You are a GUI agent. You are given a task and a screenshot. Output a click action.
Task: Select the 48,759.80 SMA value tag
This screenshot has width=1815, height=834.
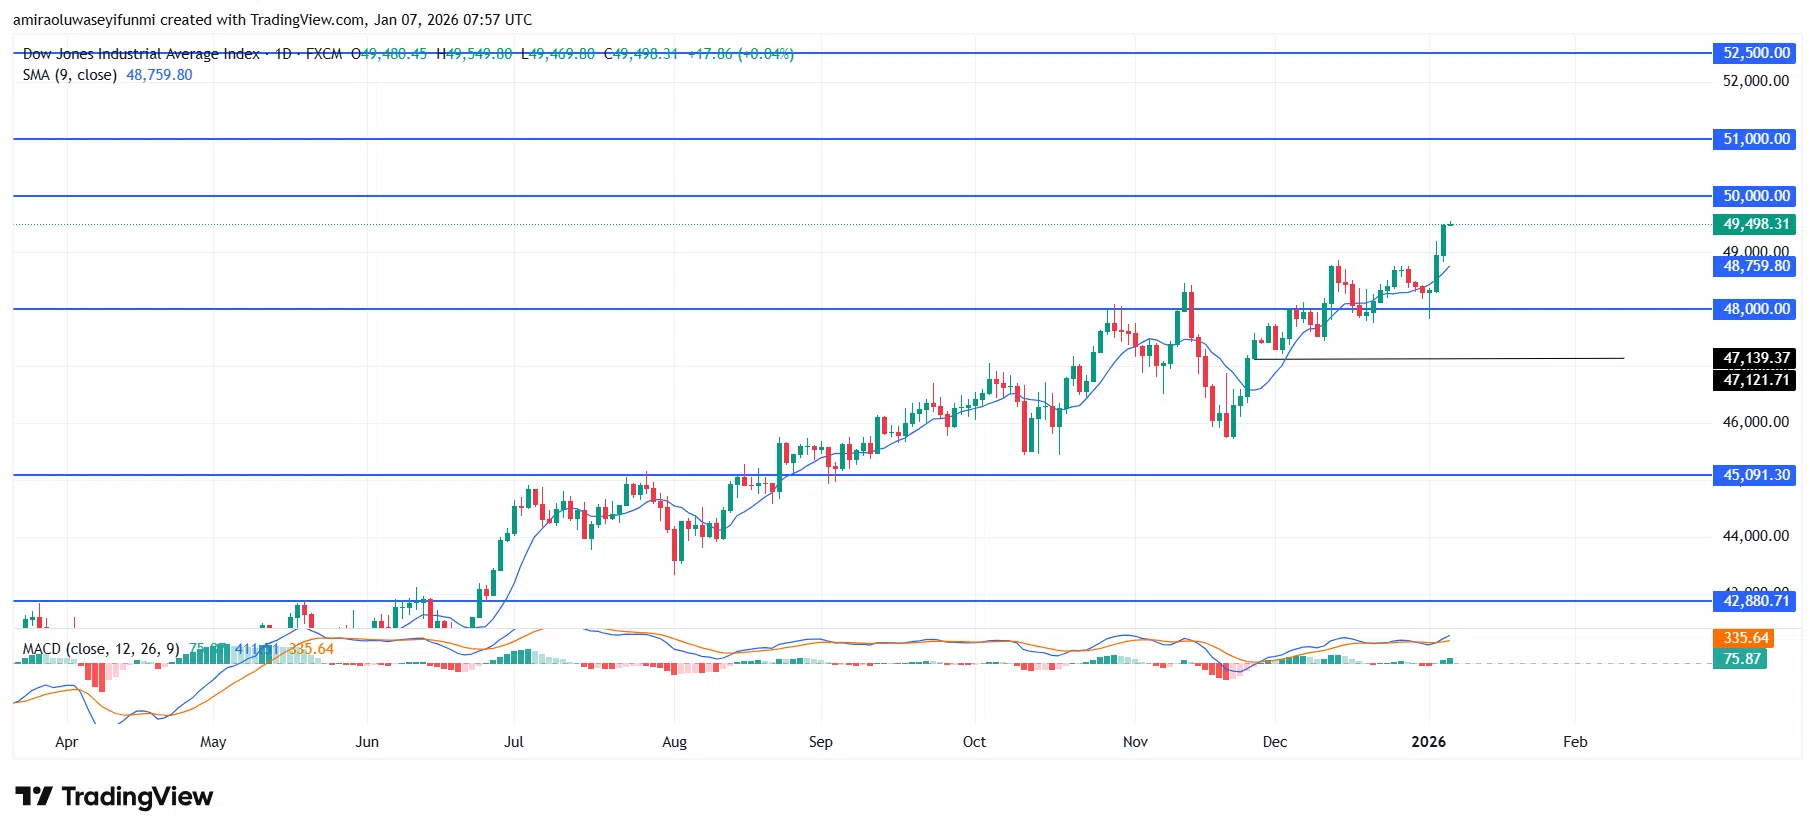pyautogui.click(x=1755, y=266)
